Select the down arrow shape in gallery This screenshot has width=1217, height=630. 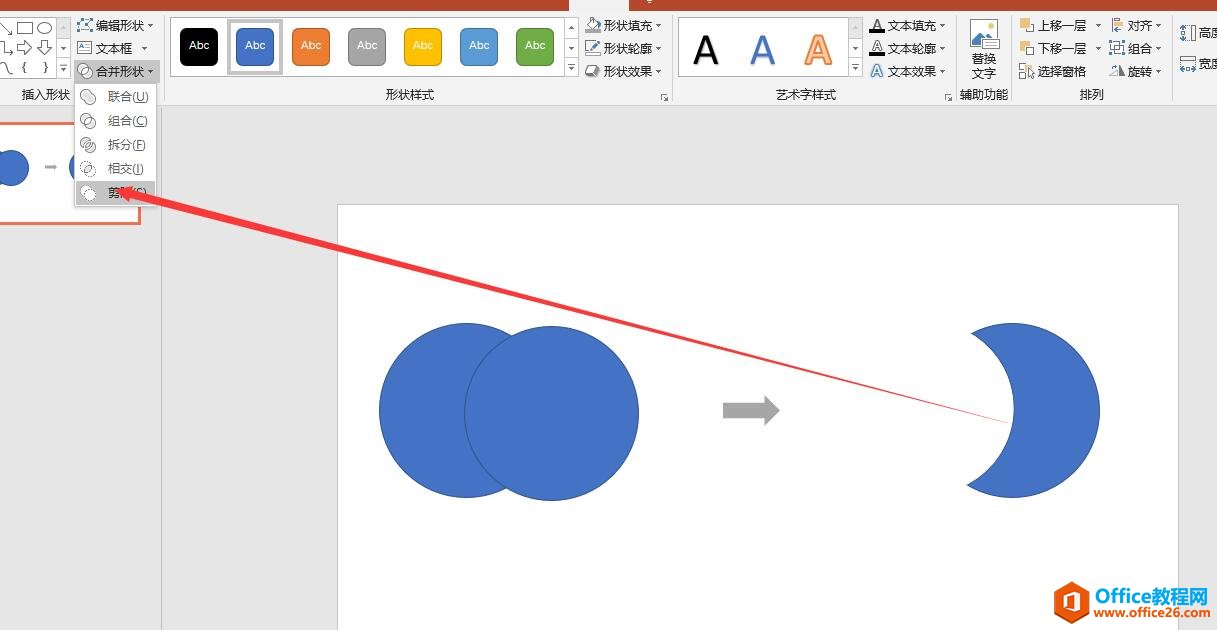click(x=44, y=47)
